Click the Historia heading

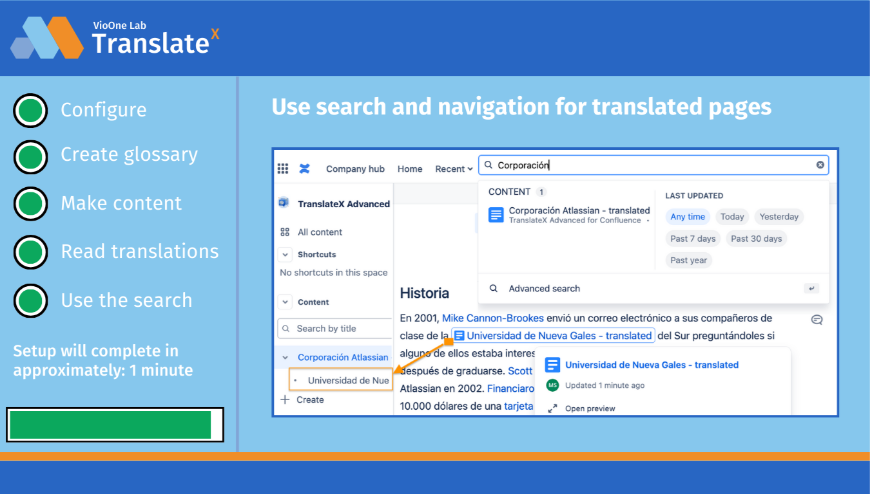coord(424,293)
